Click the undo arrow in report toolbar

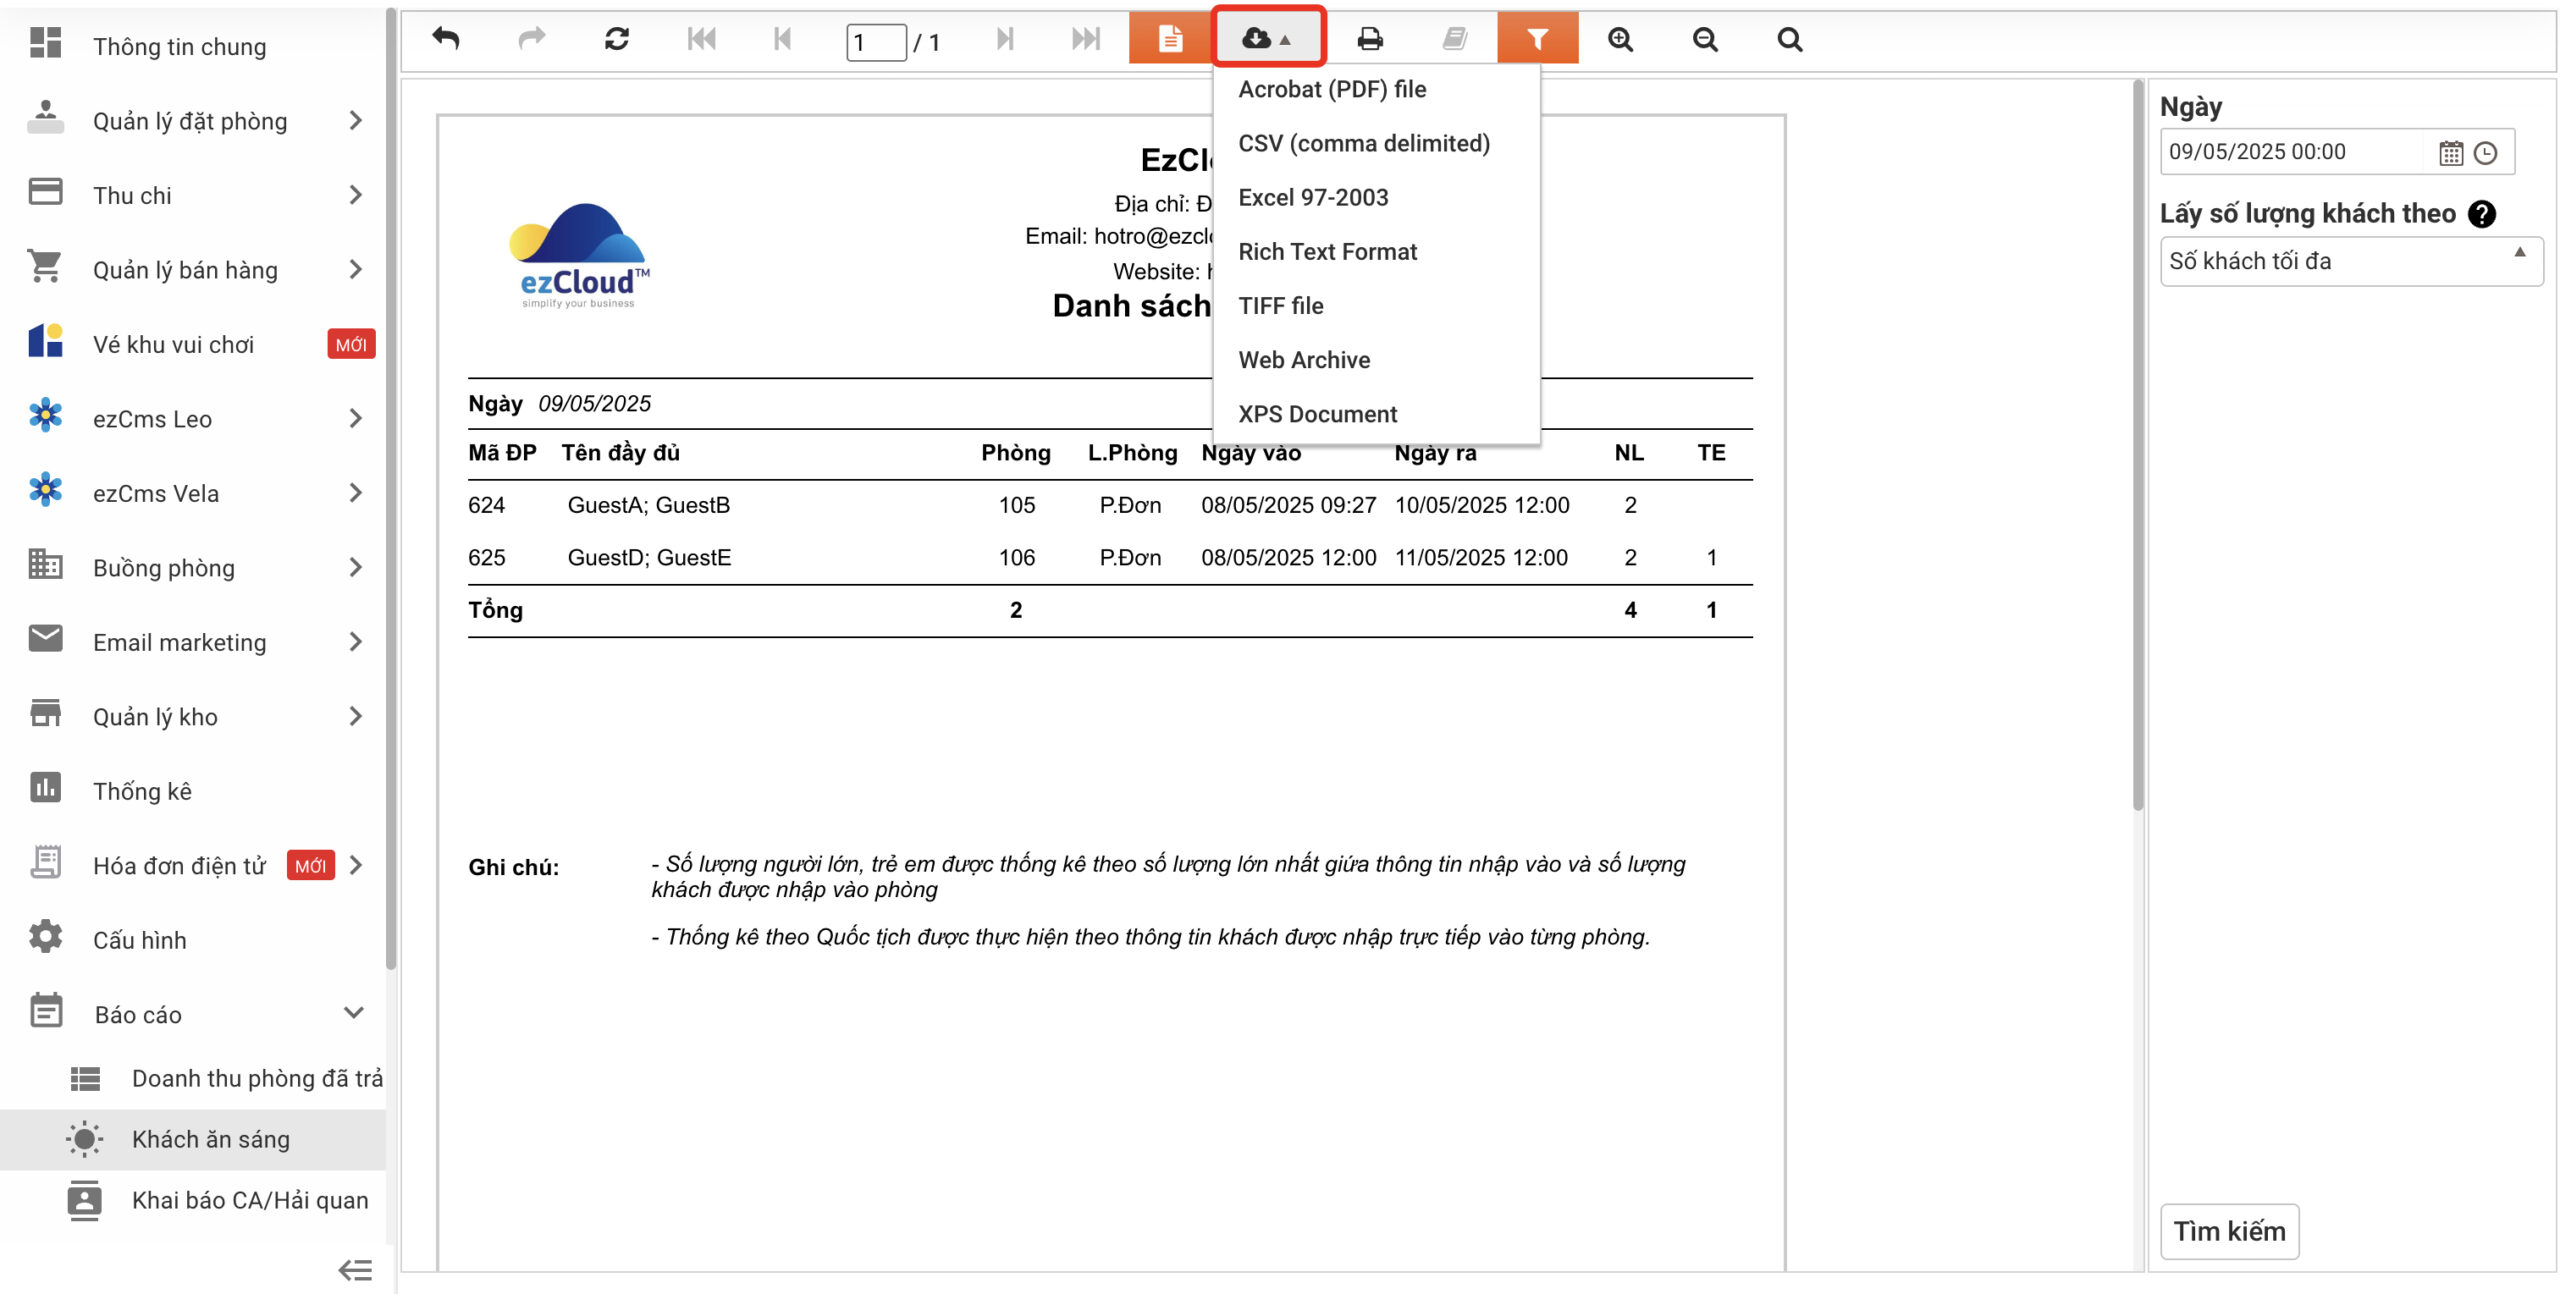pyautogui.click(x=446, y=39)
